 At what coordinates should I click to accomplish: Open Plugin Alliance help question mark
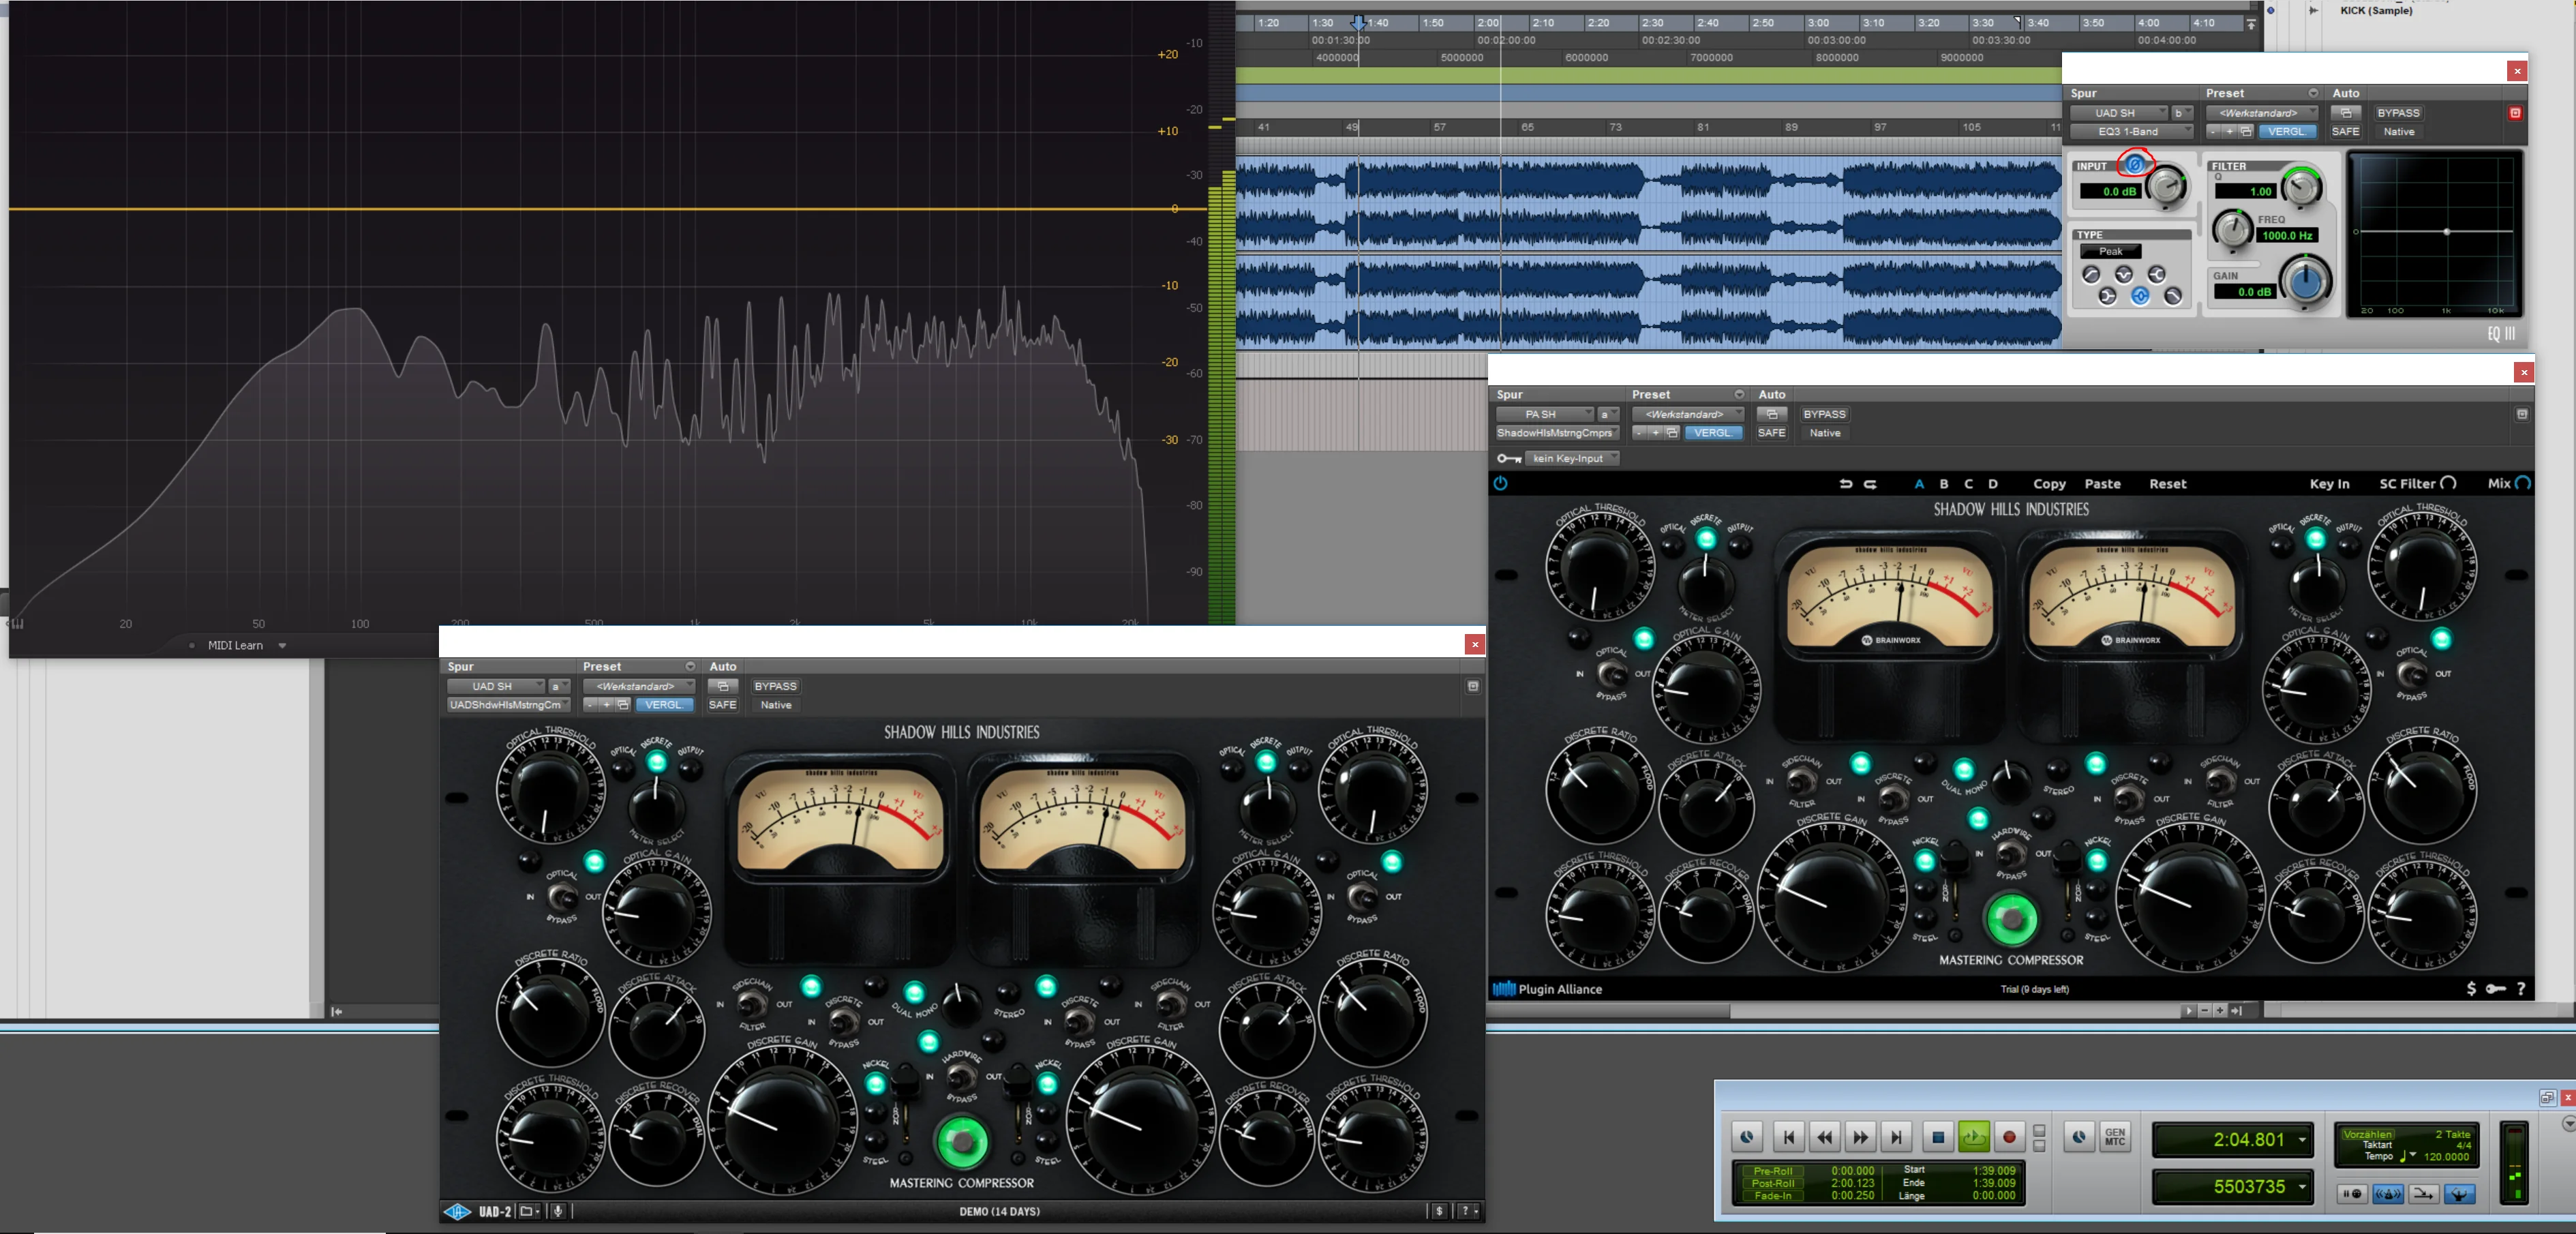coord(2521,989)
